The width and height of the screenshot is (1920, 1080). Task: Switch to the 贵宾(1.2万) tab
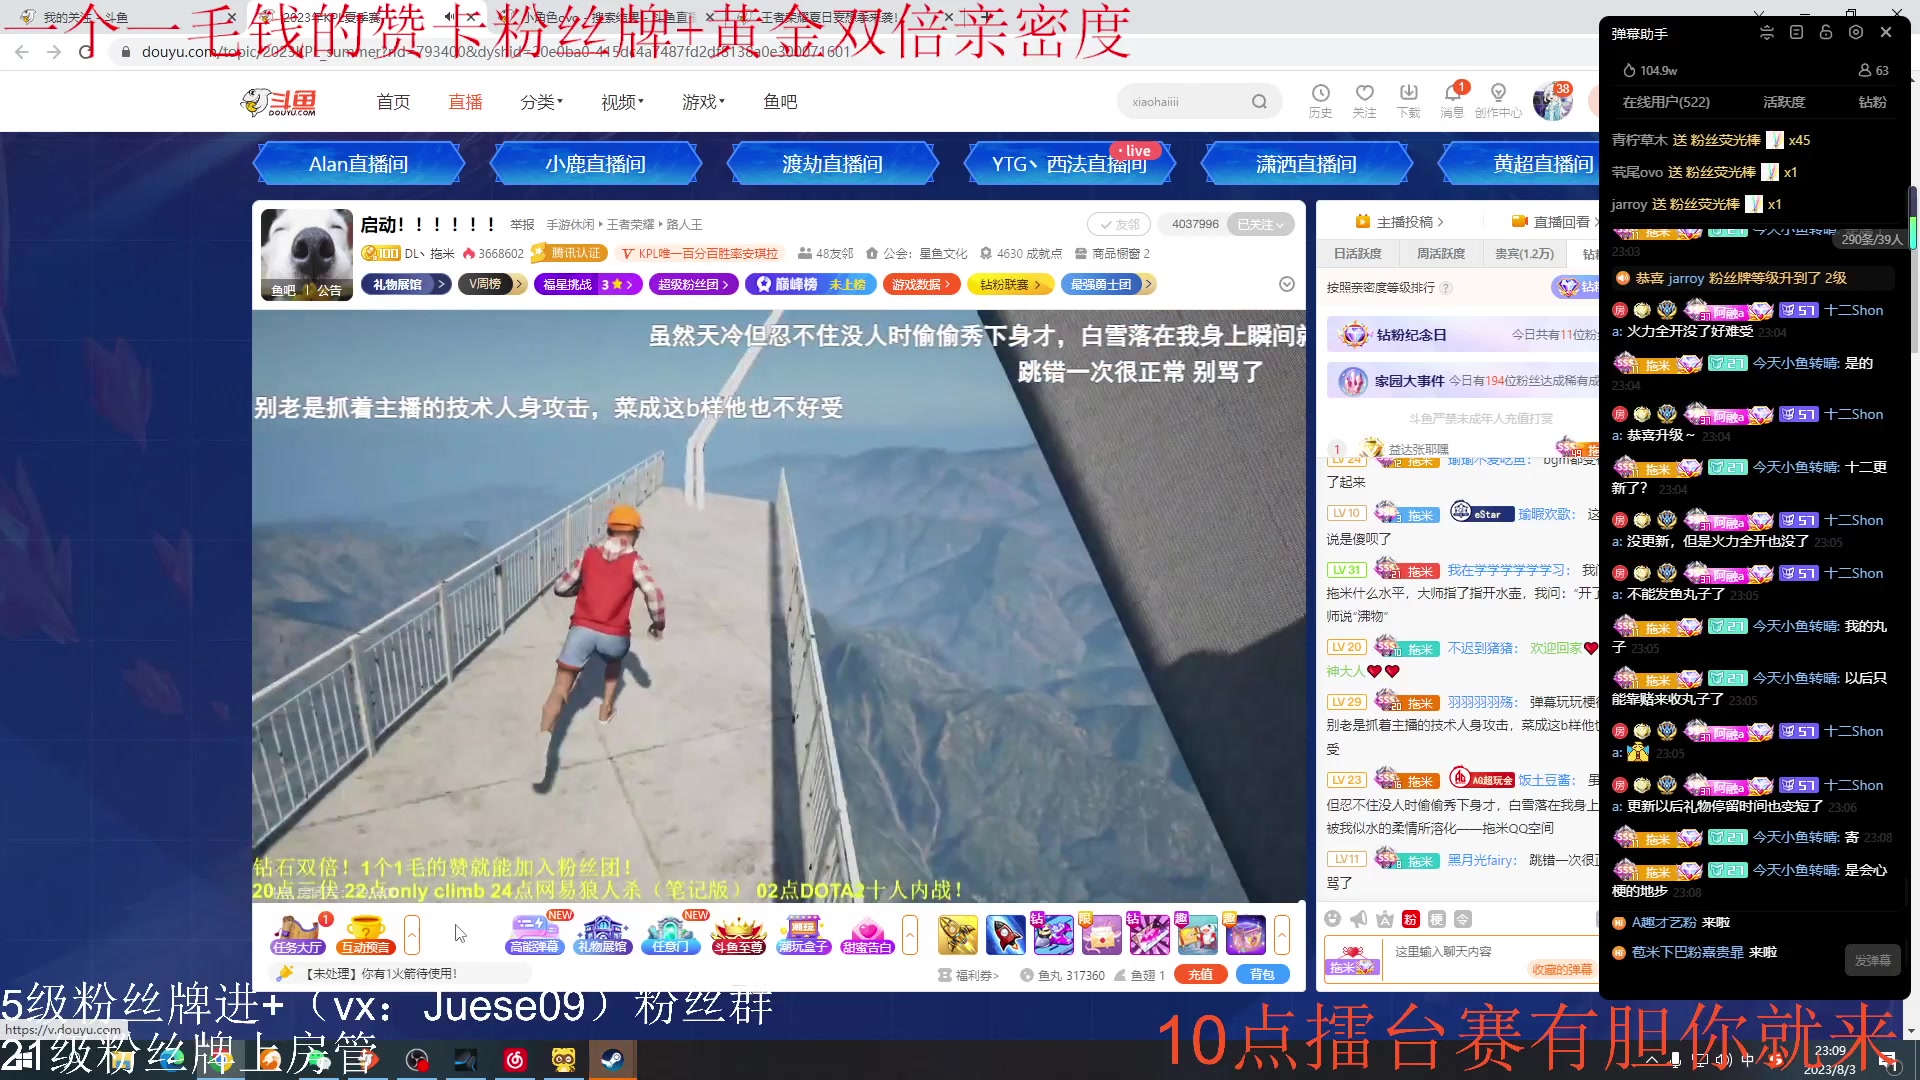pos(1524,253)
